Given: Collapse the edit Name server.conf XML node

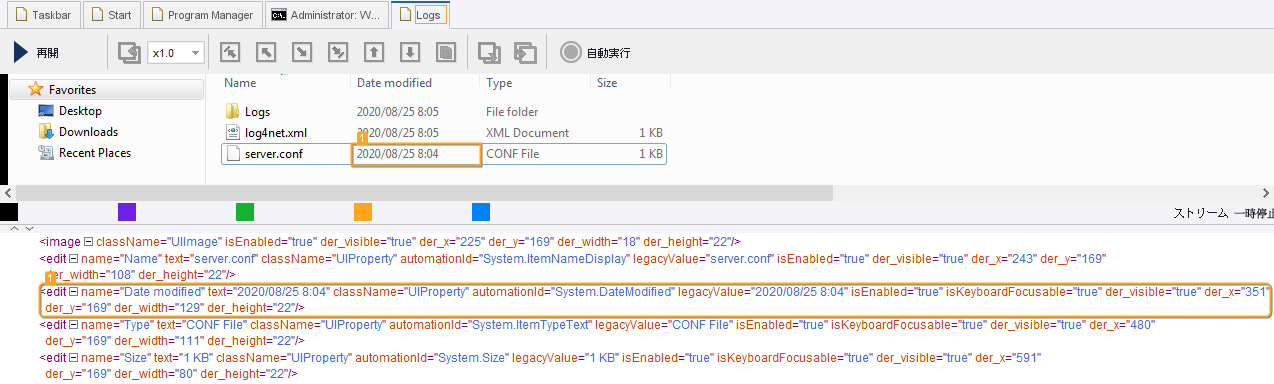Looking at the screenshot, I should click(73, 258).
